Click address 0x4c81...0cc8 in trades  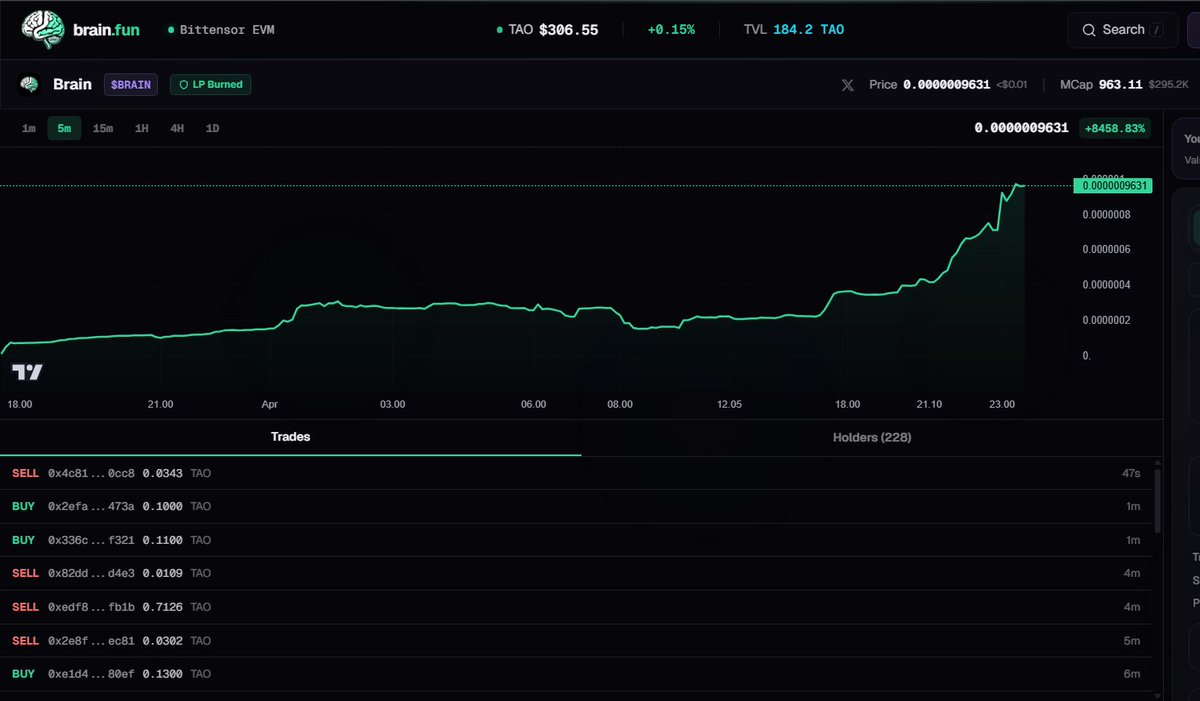tap(91, 473)
